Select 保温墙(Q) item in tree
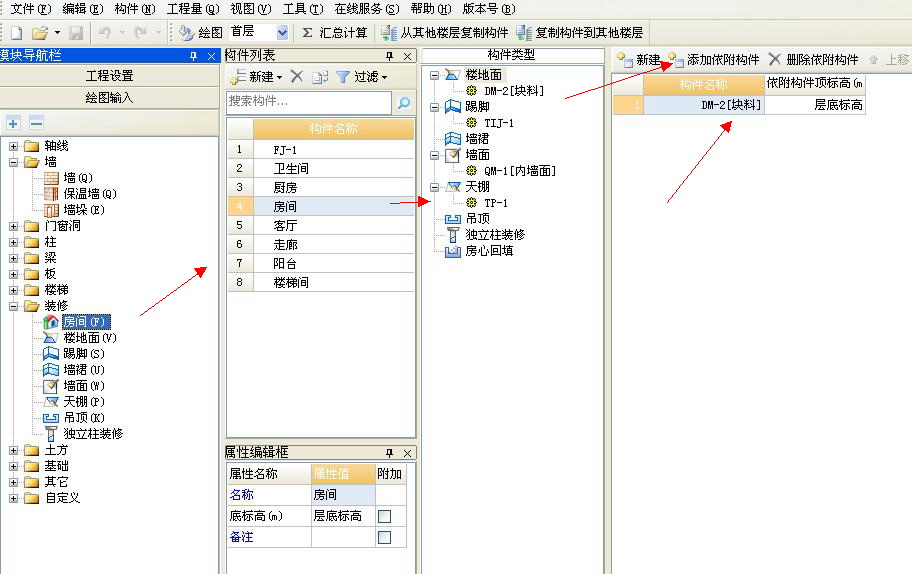912x574 pixels. (x=90, y=194)
